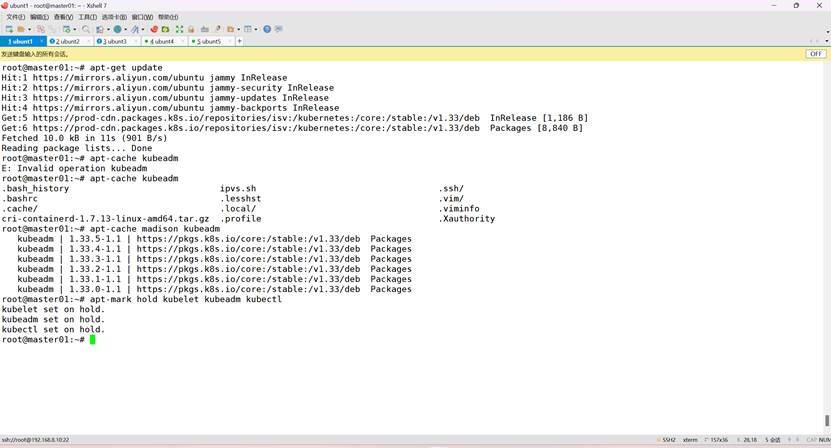Click 'kubectl set on hold.' line
This screenshot has width=831, height=448.
[54, 330]
